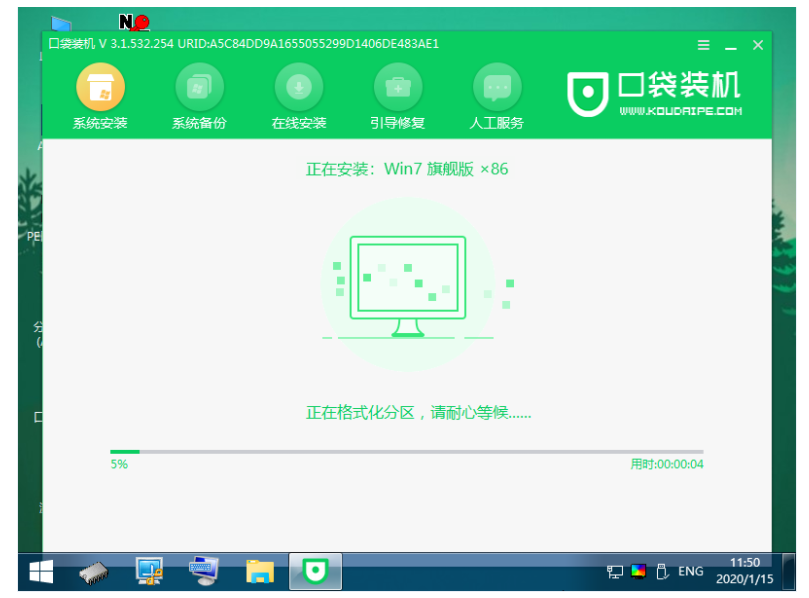Open the monitor-with-tools taskbar icon
This screenshot has width=809, height=598.
(149, 571)
